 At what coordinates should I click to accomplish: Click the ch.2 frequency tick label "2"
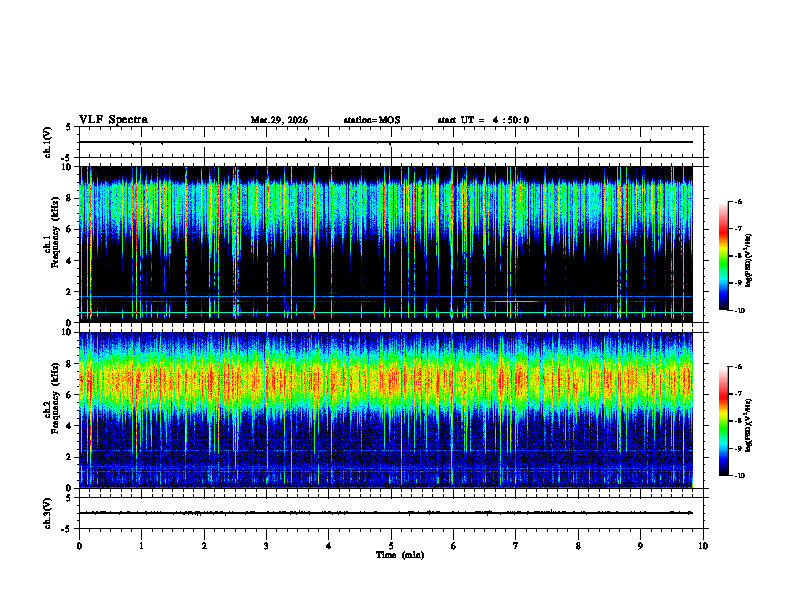(70, 457)
